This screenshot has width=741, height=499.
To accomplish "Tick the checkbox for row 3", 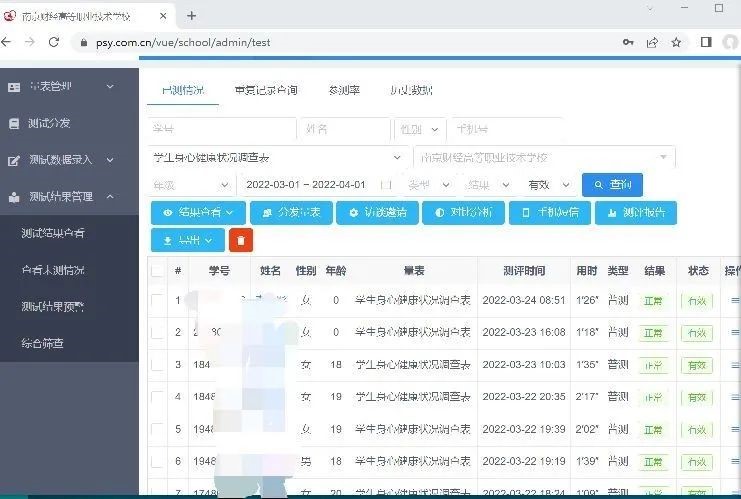I will 157,365.
